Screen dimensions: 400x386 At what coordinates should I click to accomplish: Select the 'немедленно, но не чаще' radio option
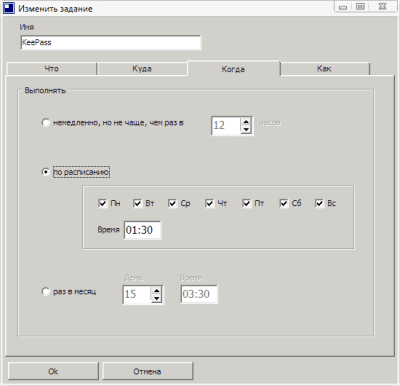[46, 122]
